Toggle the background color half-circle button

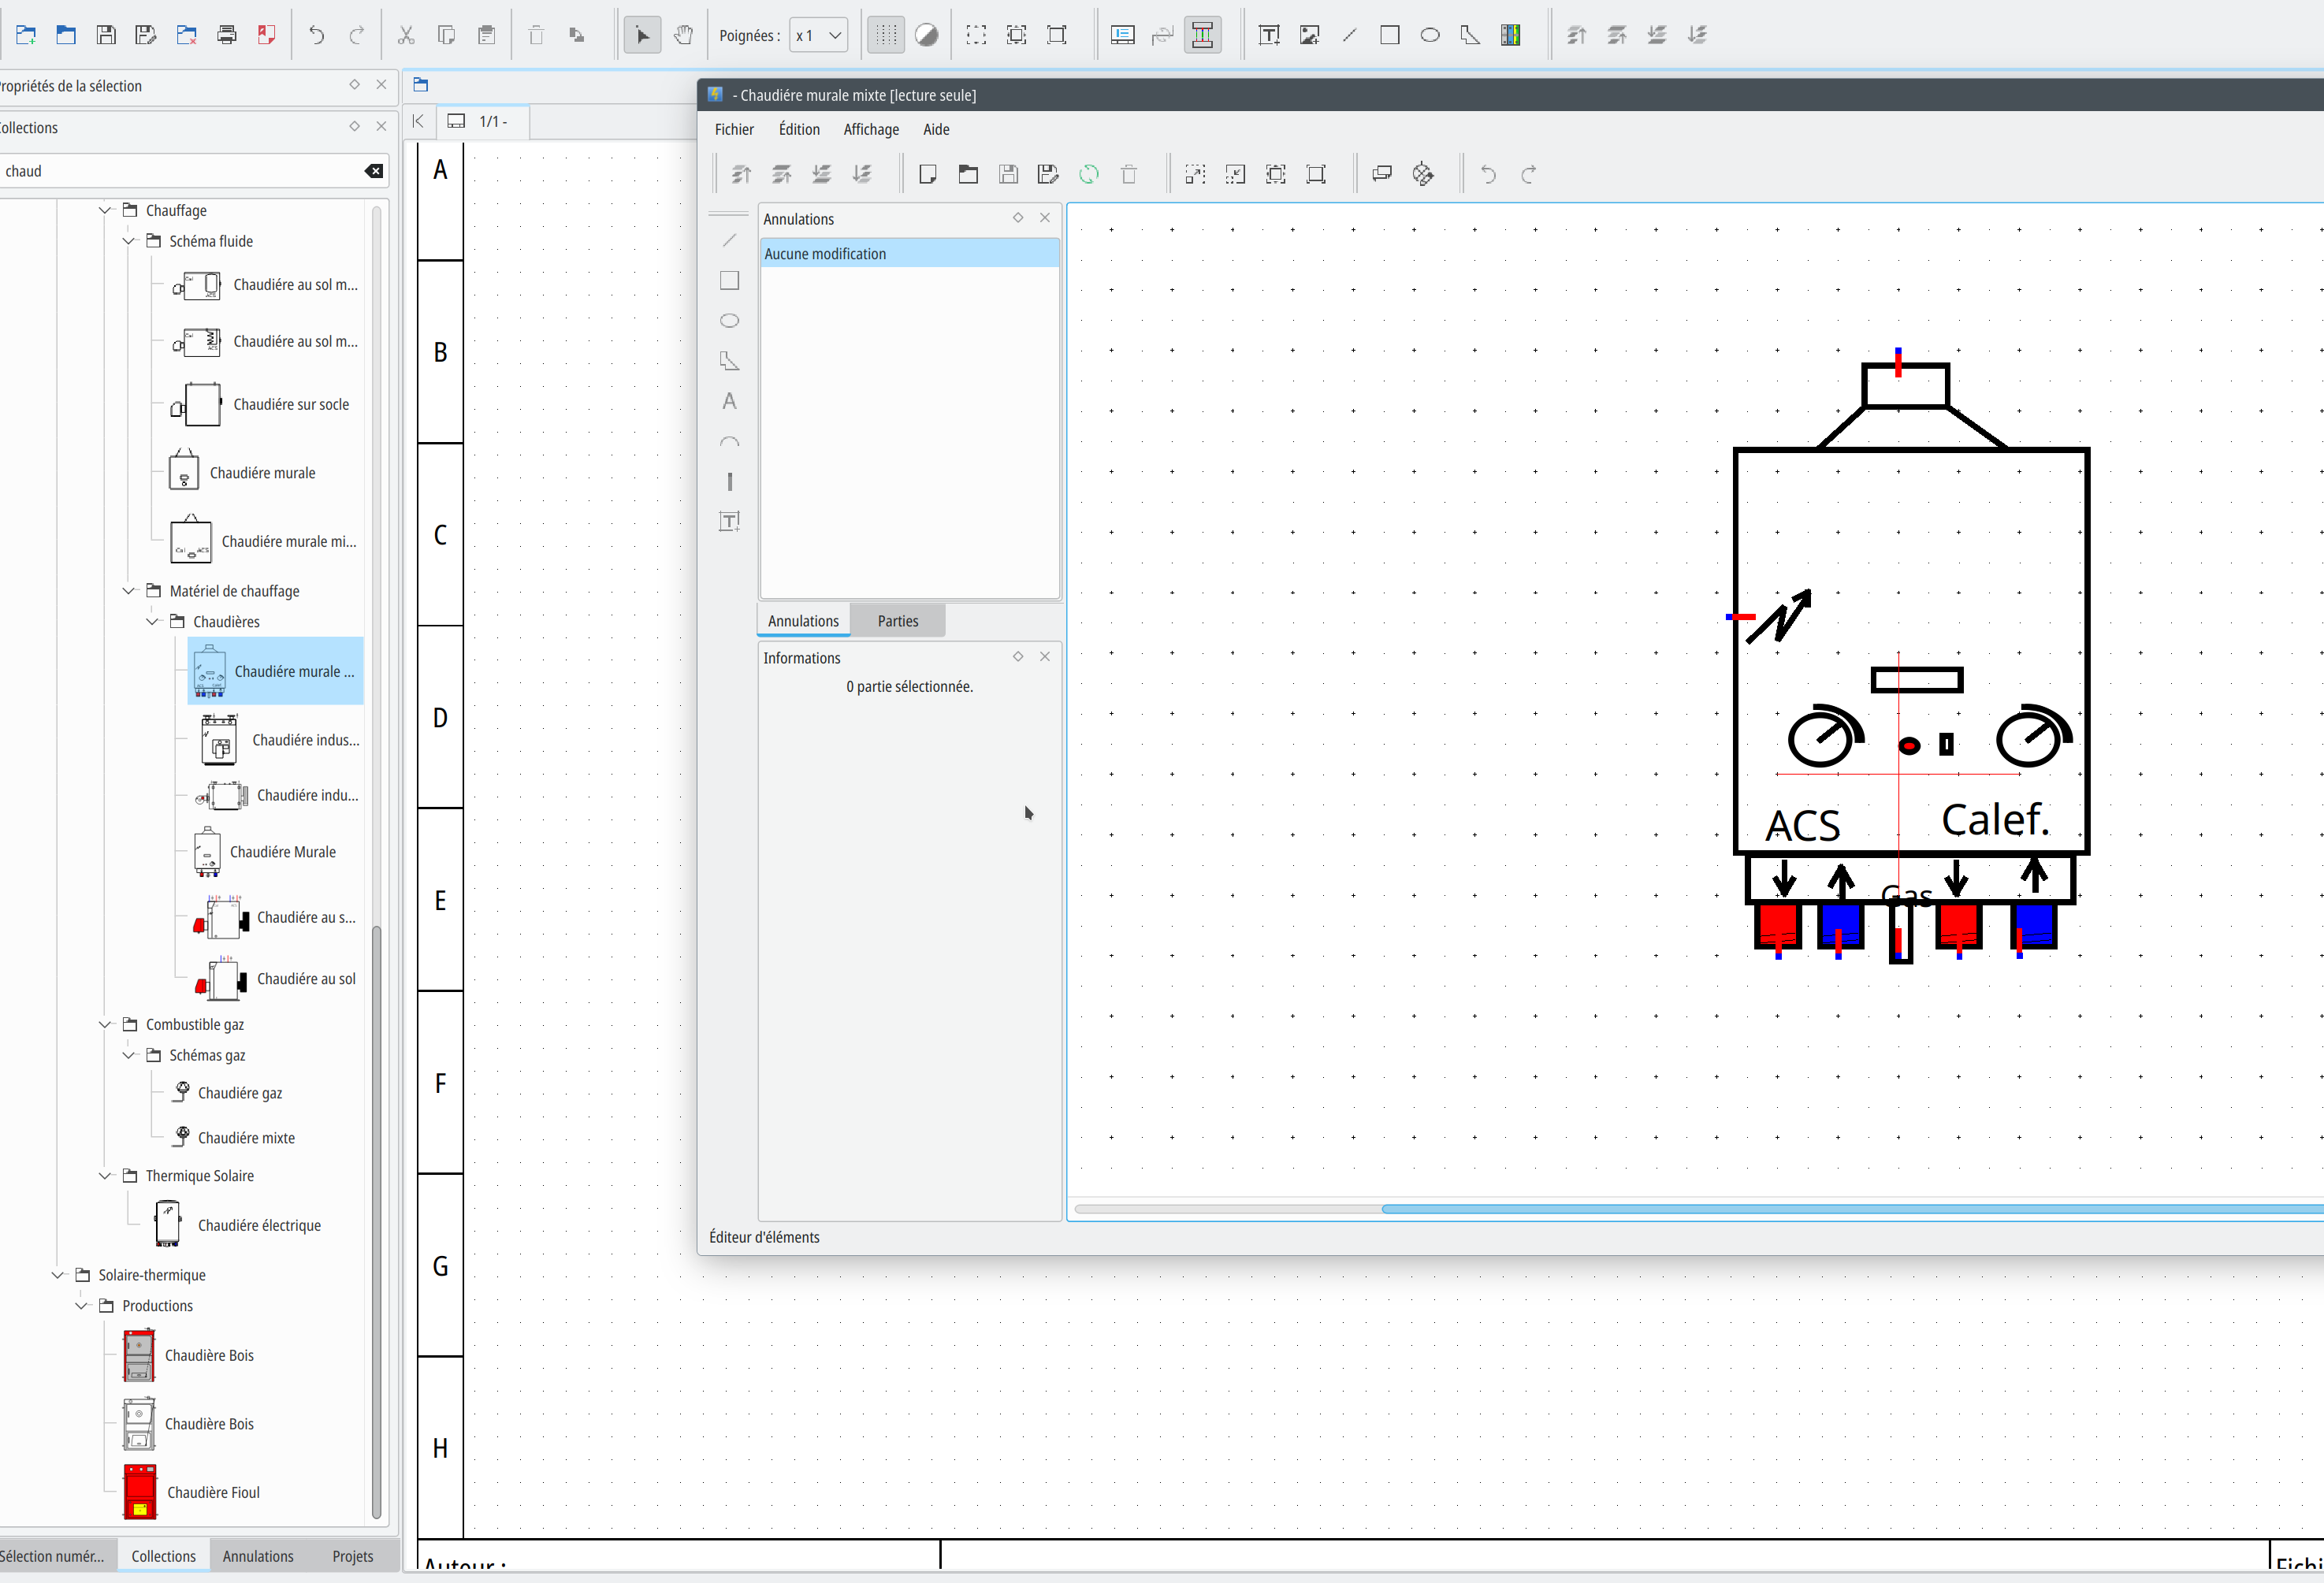pos(927,35)
